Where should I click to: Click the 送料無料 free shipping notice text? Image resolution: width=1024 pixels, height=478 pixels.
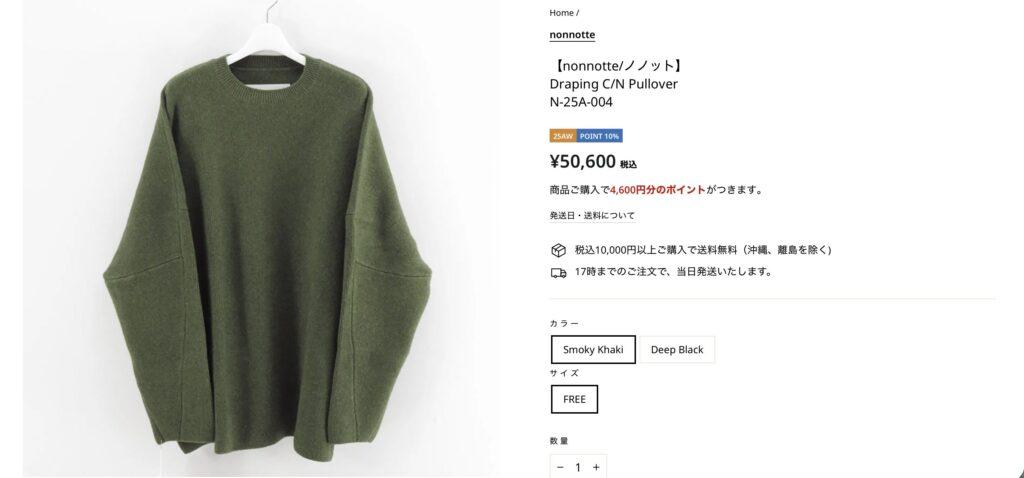703,250
